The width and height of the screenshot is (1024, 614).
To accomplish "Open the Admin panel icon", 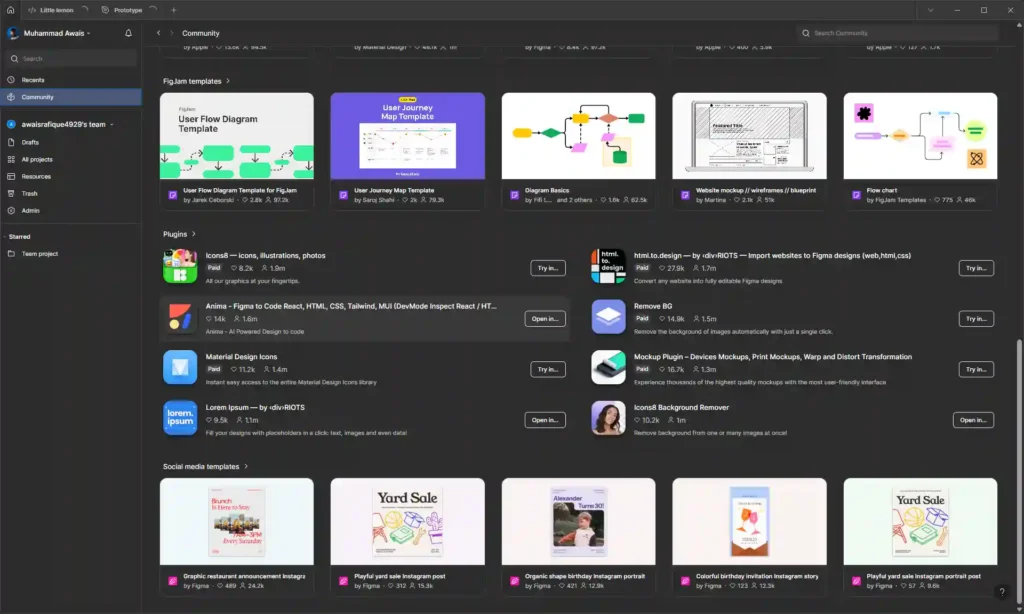I will (33, 210).
